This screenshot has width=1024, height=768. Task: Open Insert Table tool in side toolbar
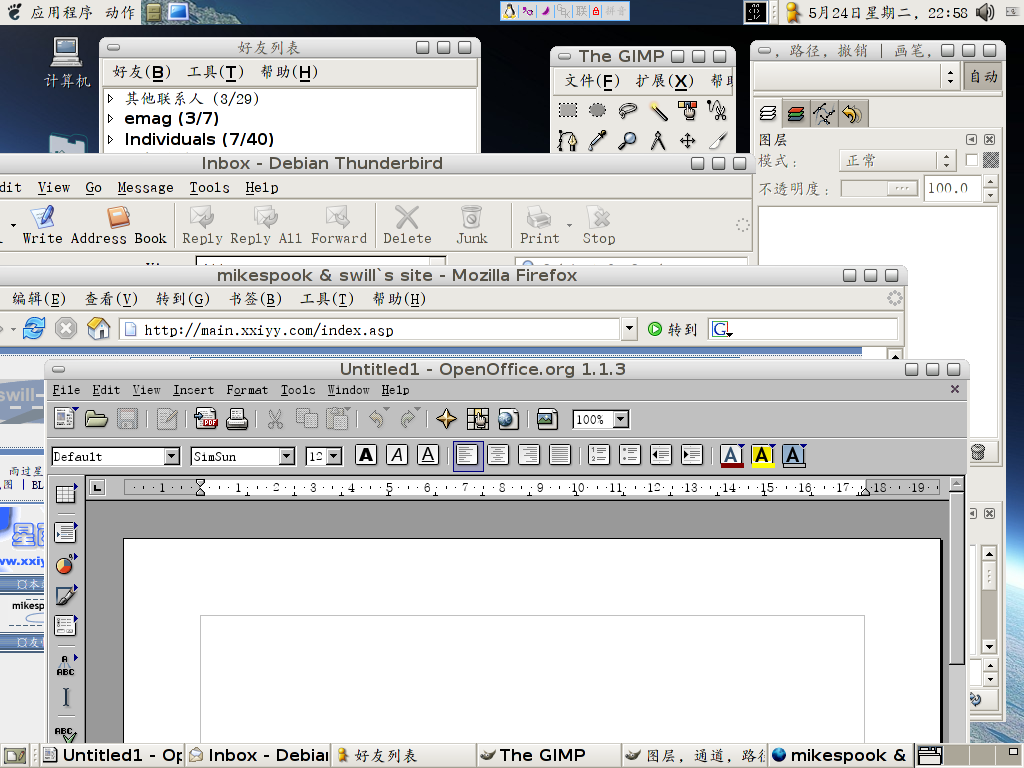pyautogui.click(x=65, y=494)
